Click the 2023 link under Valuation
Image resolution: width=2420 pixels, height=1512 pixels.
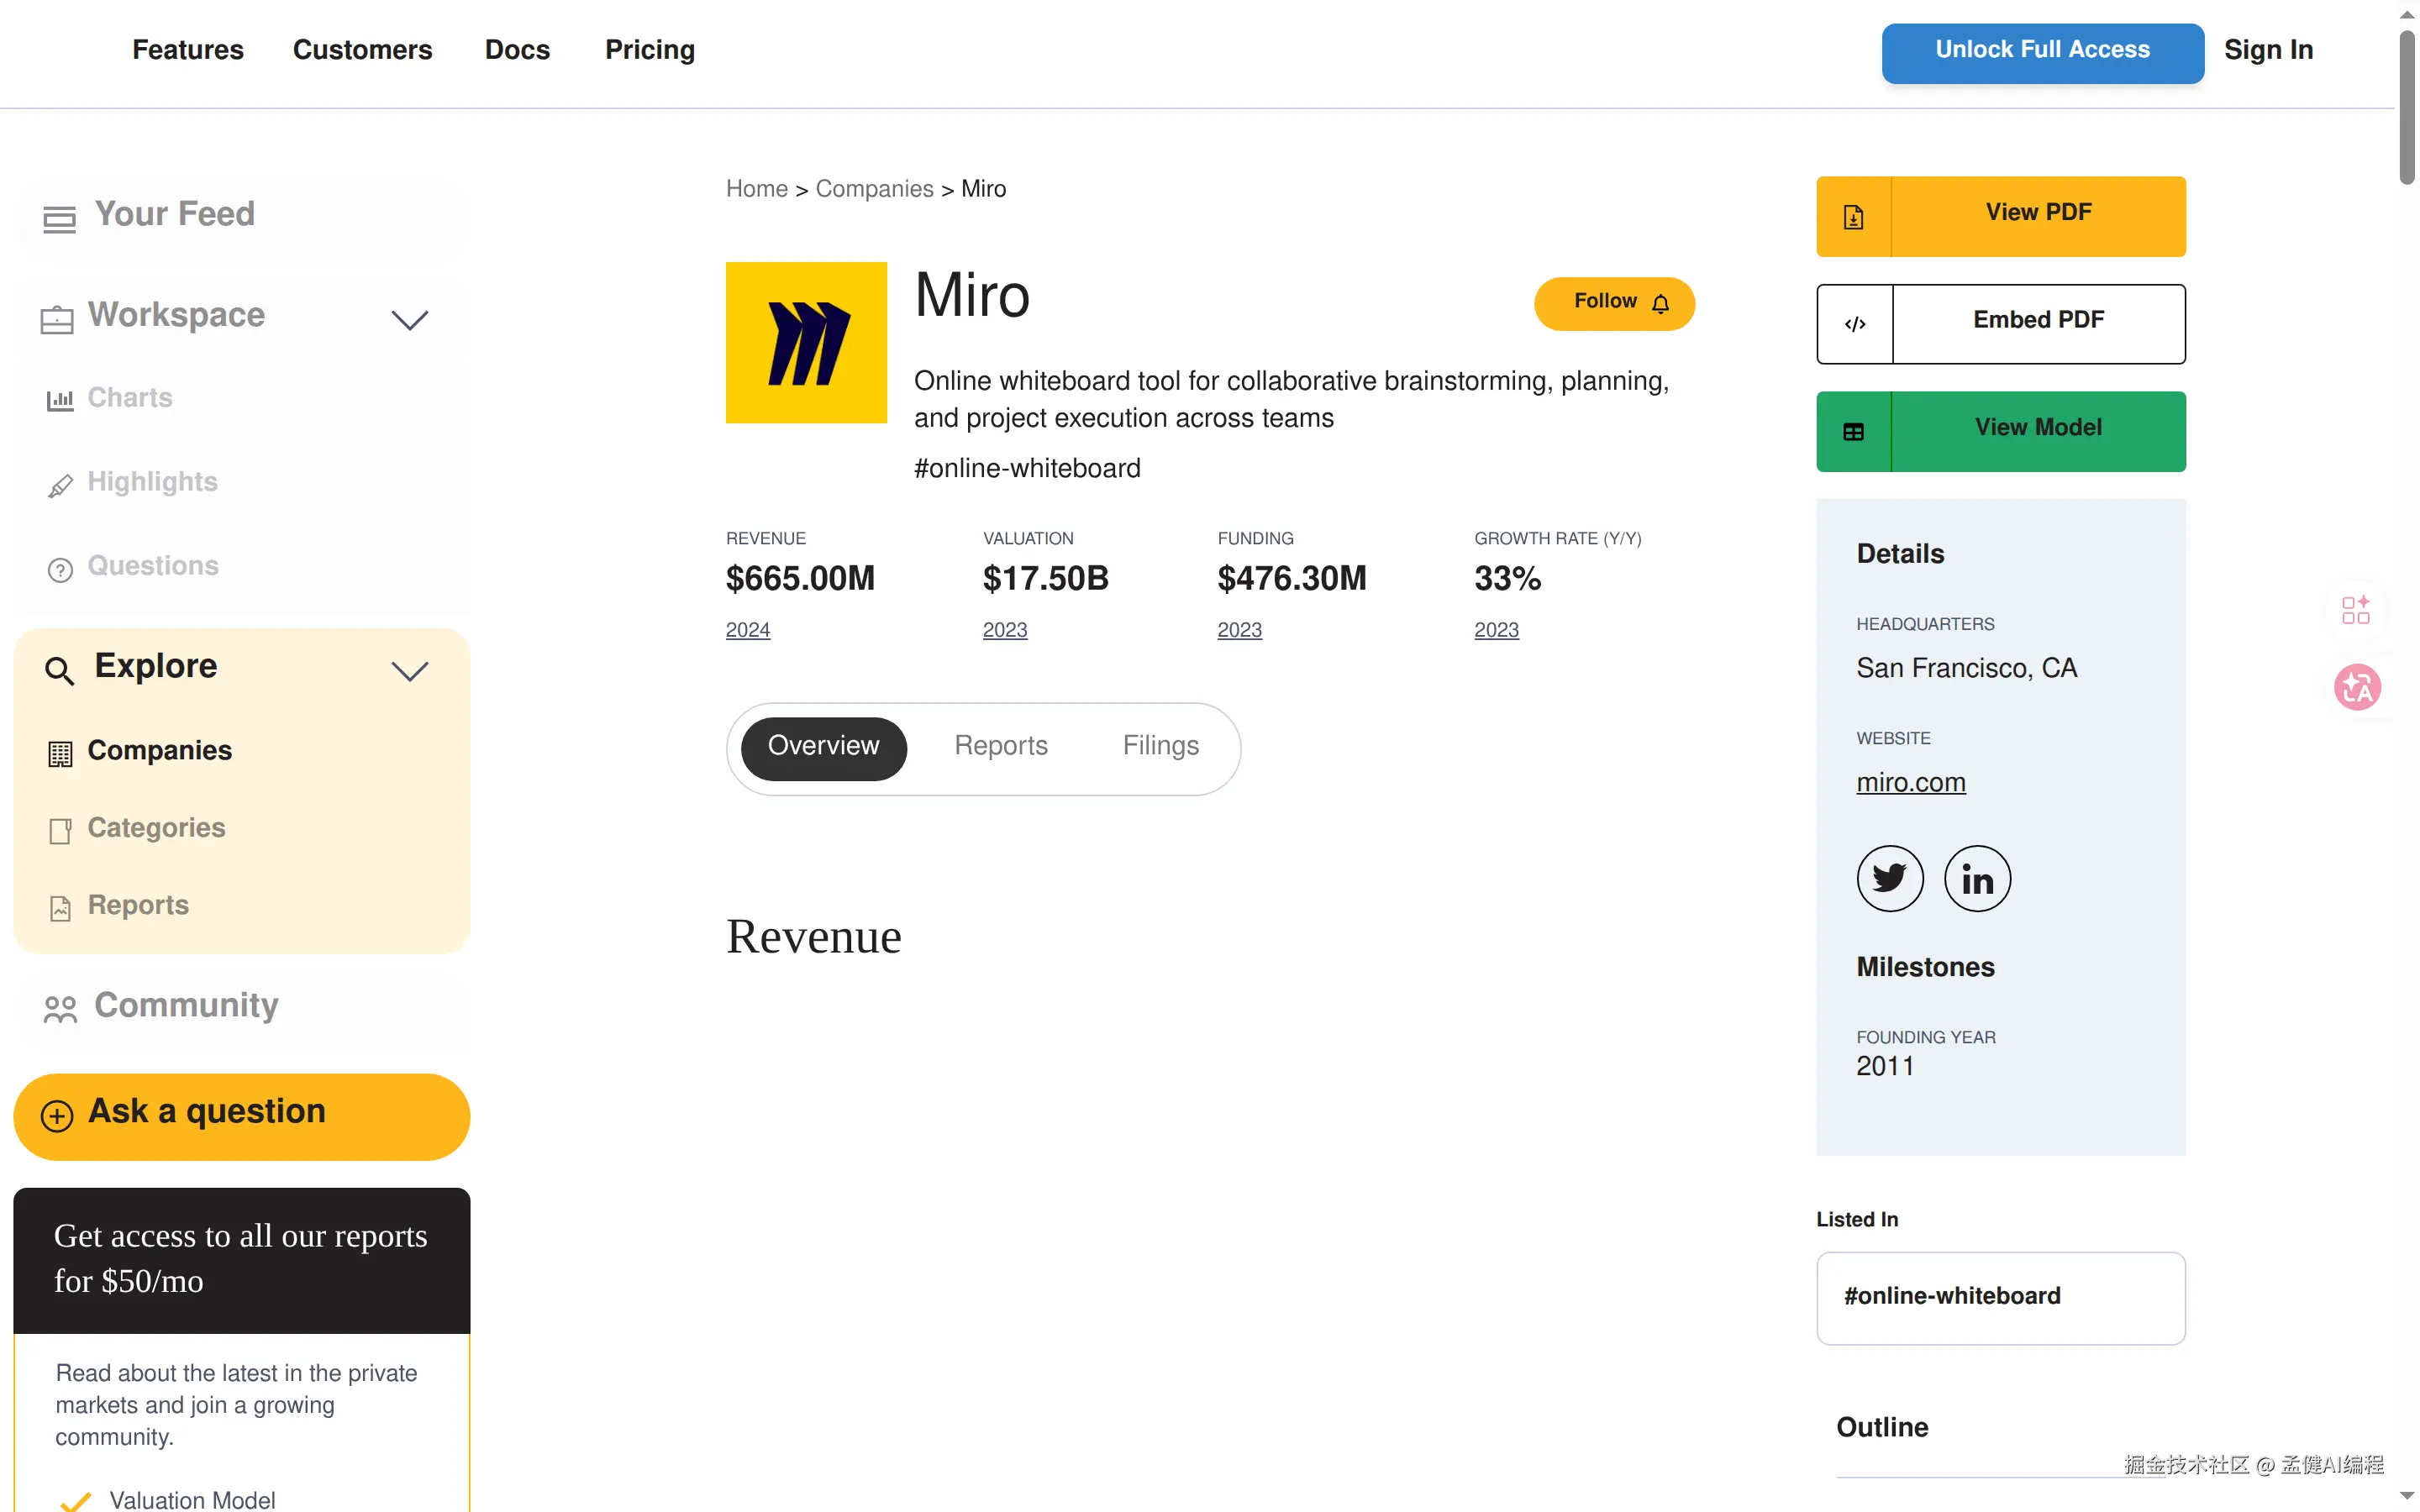(1004, 630)
